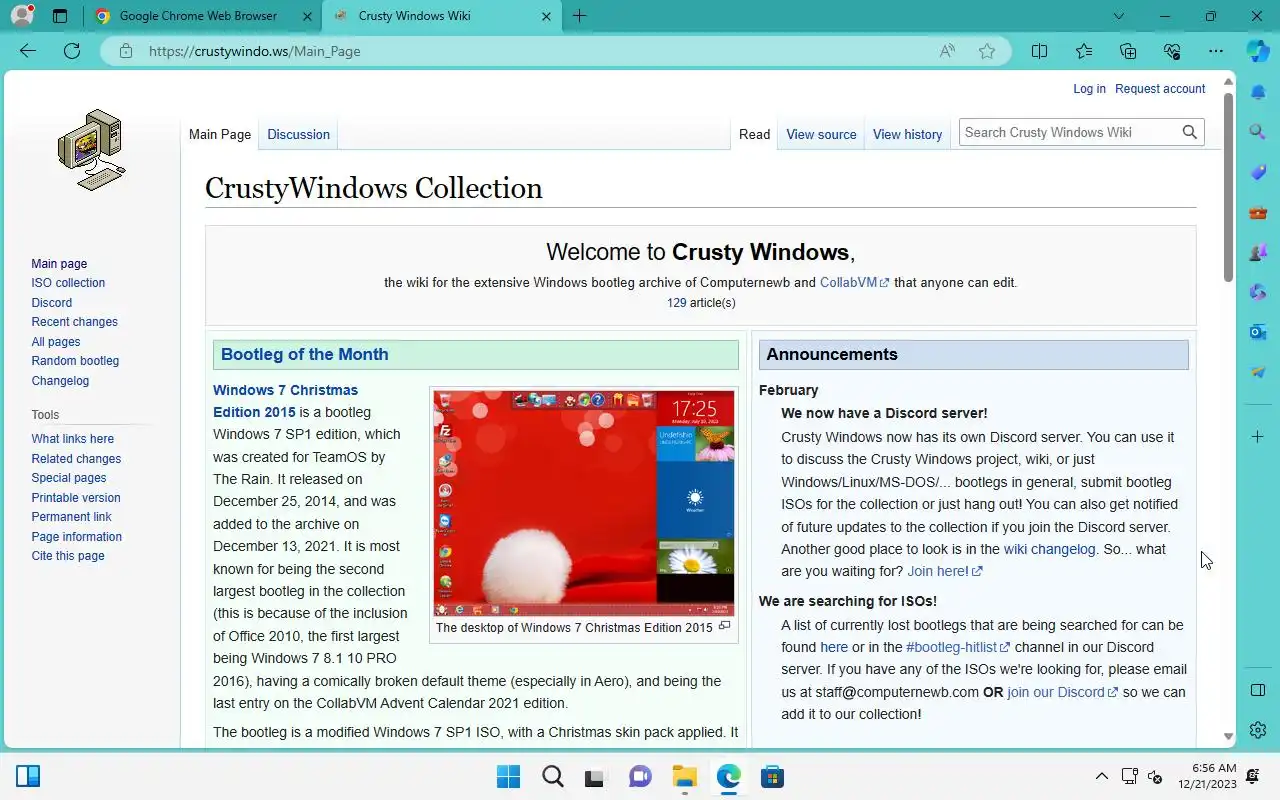
Task: Select the Main Page wiki tab
Action: click(220, 134)
